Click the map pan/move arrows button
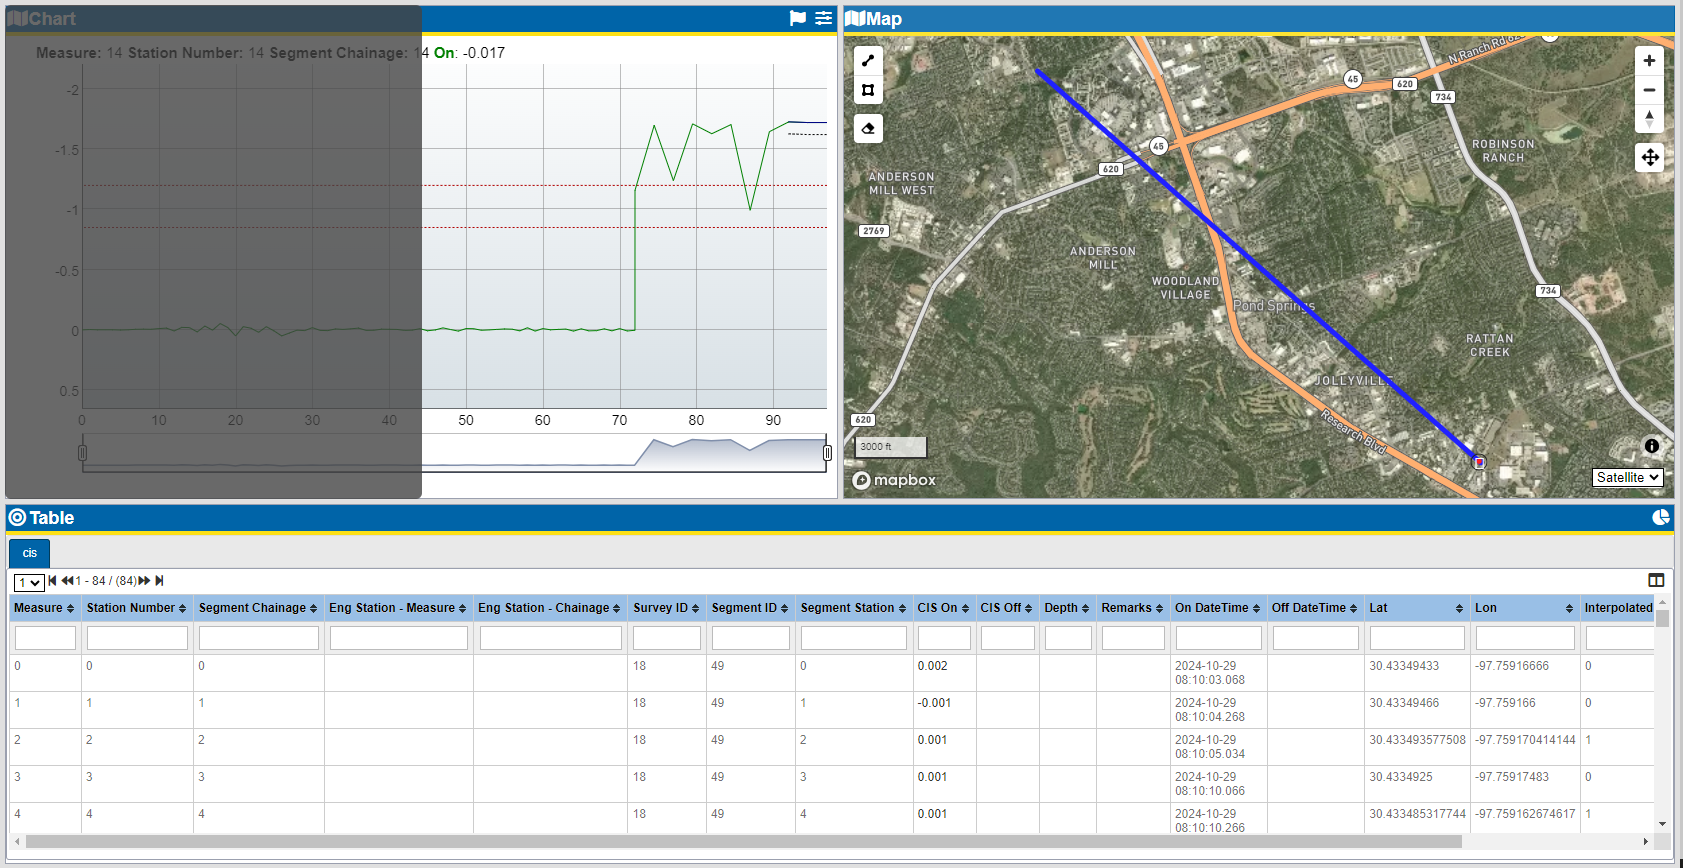This screenshot has height=868, width=1683. click(x=1649, y=157)
